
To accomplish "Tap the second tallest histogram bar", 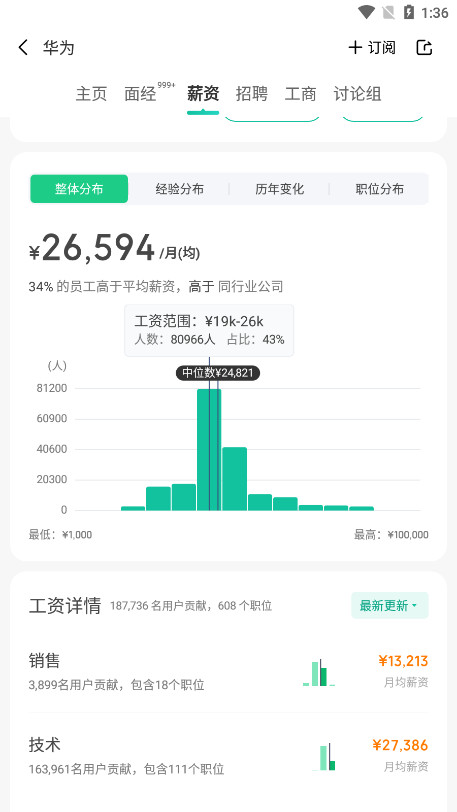I will click(235, 479).
